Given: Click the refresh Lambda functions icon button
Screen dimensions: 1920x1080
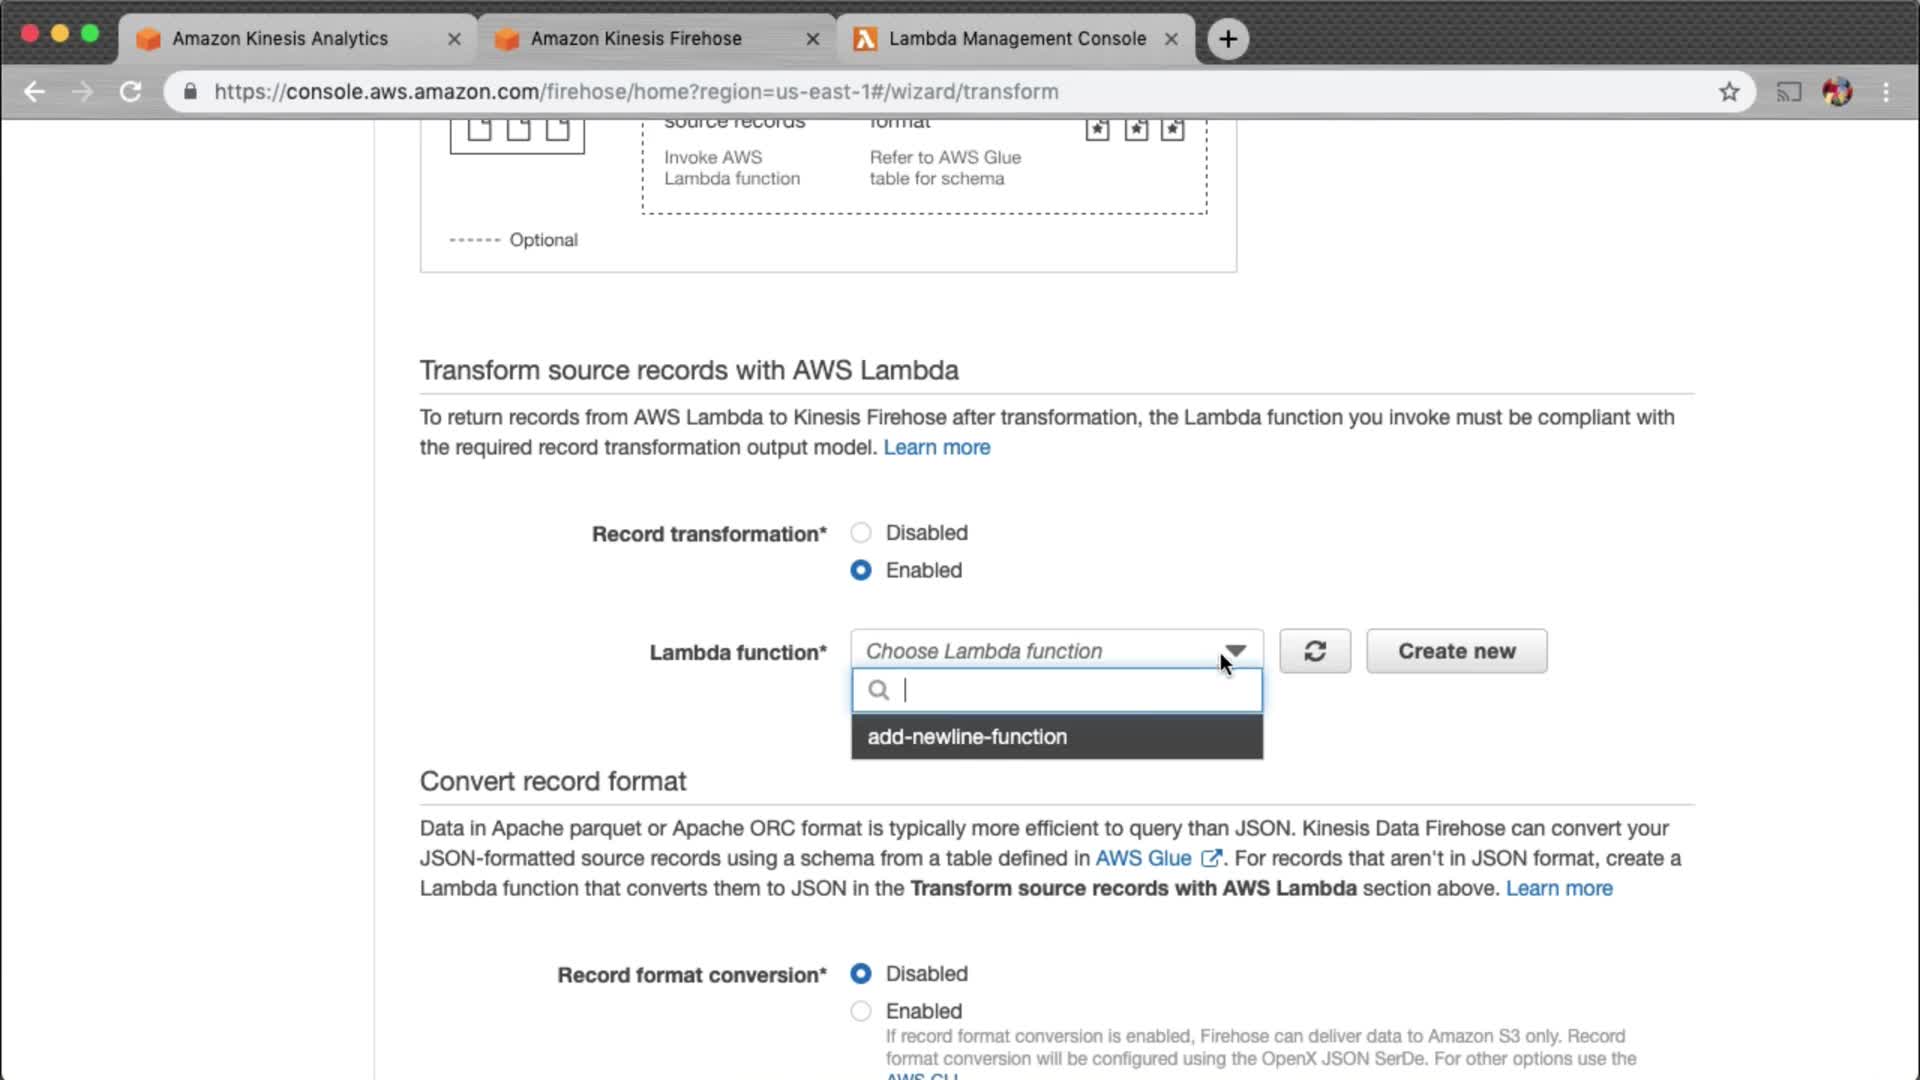Looking at the screenshot, I should pos(1314,651).
